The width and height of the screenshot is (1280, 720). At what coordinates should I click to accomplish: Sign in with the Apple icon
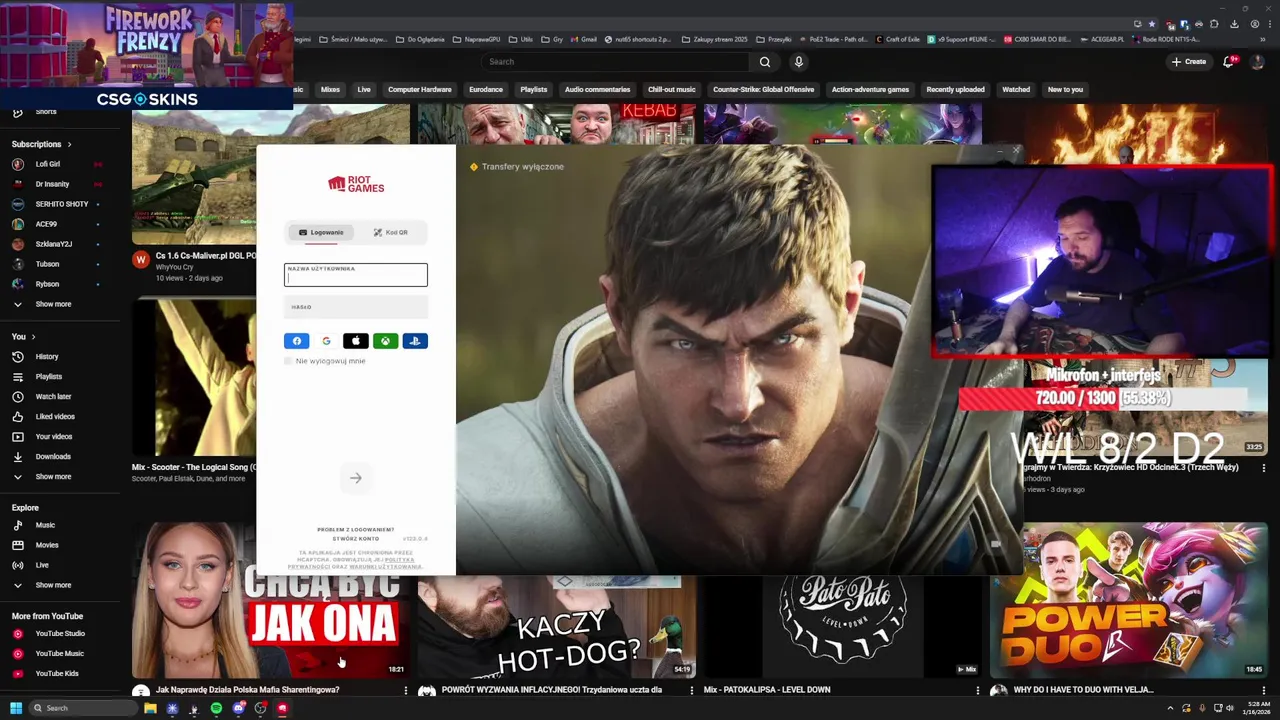tap(356, 341)
